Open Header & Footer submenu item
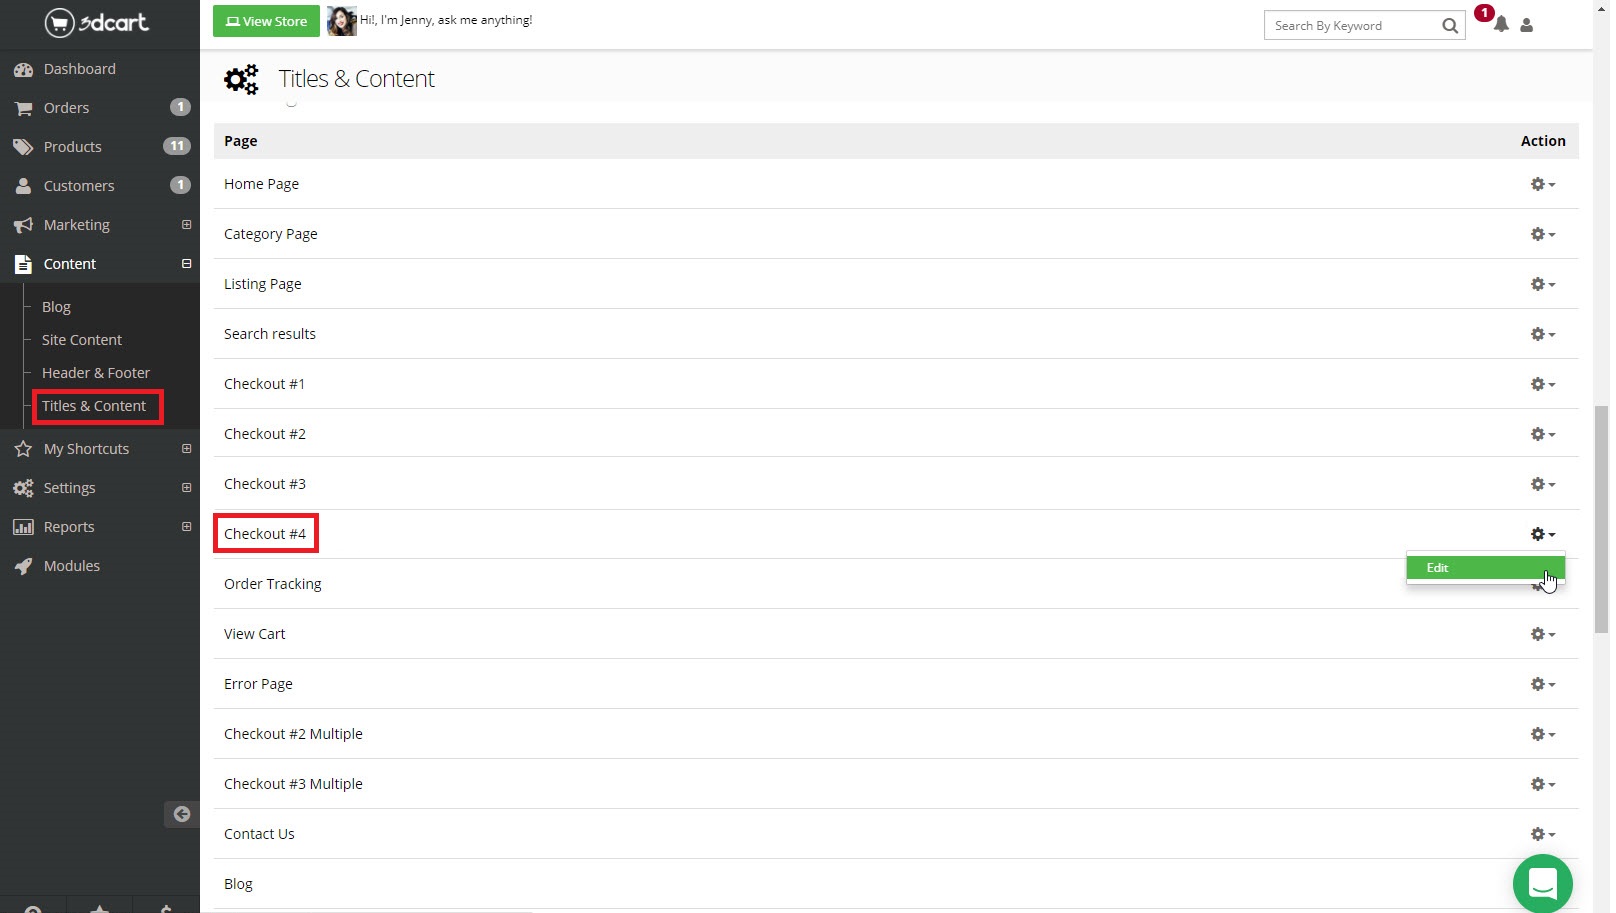The height and width of the screenshot is (913, 1616). coord(96,373)
